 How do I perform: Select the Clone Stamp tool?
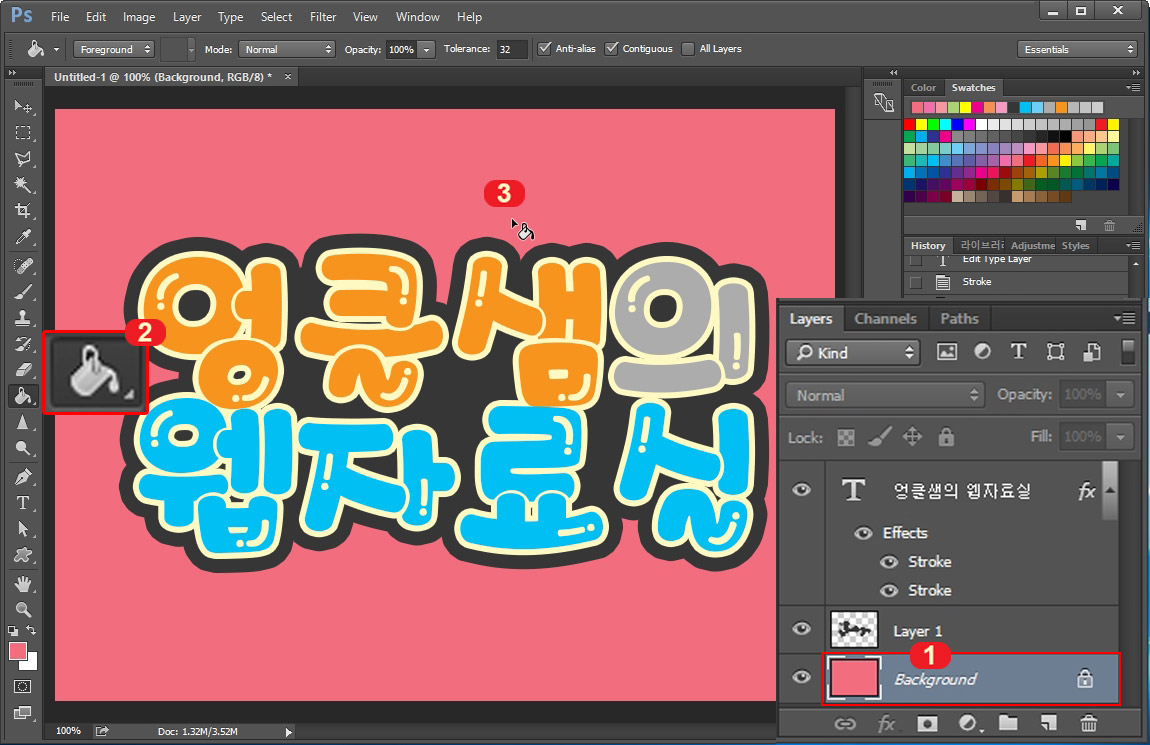[x=23, y=318]
